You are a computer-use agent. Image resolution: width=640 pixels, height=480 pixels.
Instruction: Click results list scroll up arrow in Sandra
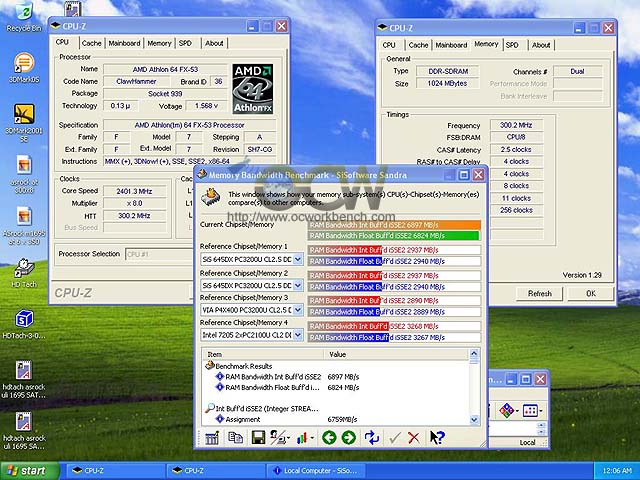tap(474, 354)
